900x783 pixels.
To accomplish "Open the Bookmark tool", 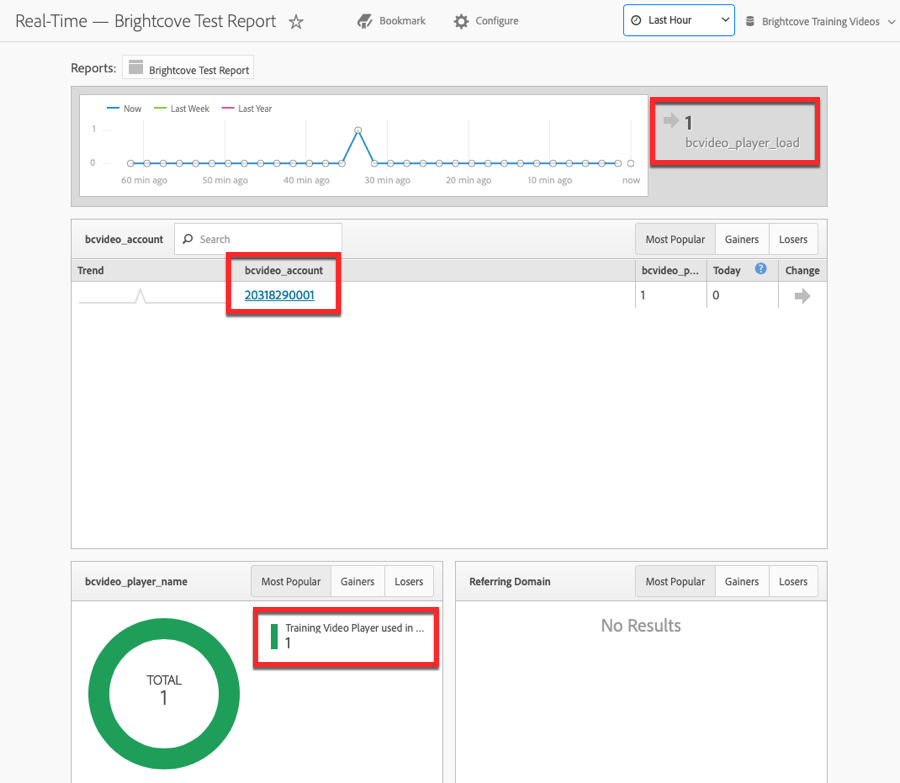I will pos(391,20).
